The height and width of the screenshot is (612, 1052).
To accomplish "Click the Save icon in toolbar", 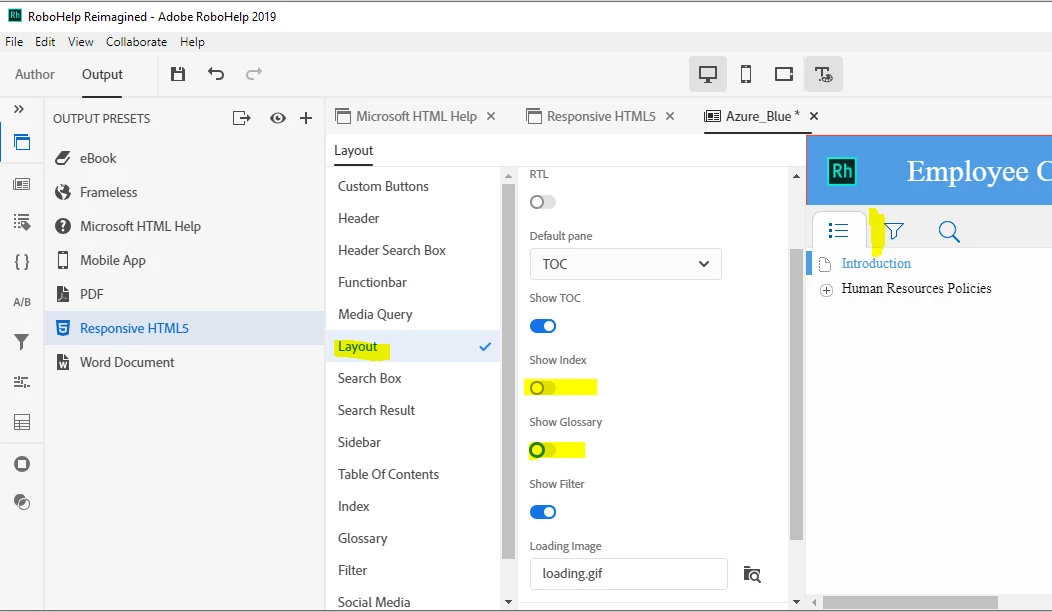I will [178, 74].
